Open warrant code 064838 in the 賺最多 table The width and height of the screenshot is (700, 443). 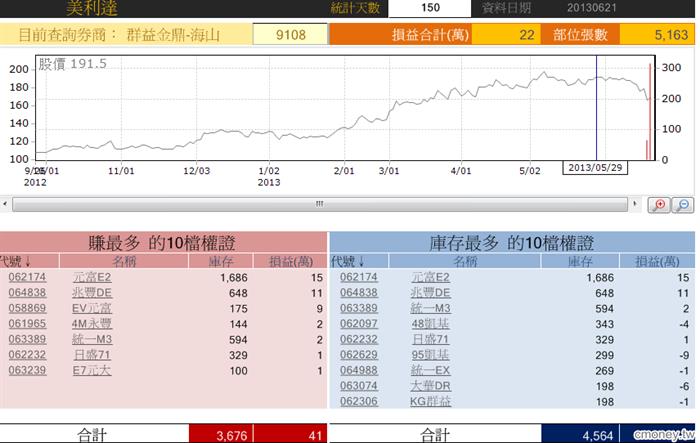click(x=27, y=293)
